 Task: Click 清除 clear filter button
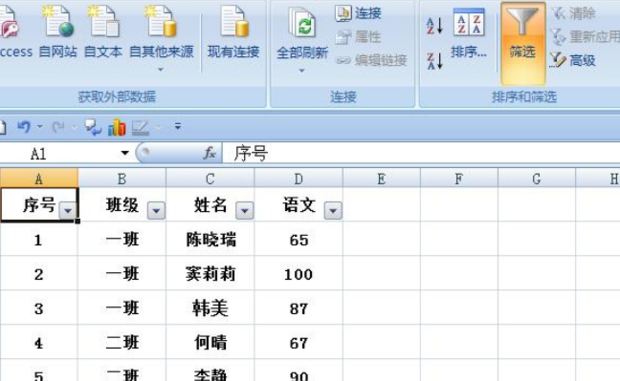[x=573, y=13]
